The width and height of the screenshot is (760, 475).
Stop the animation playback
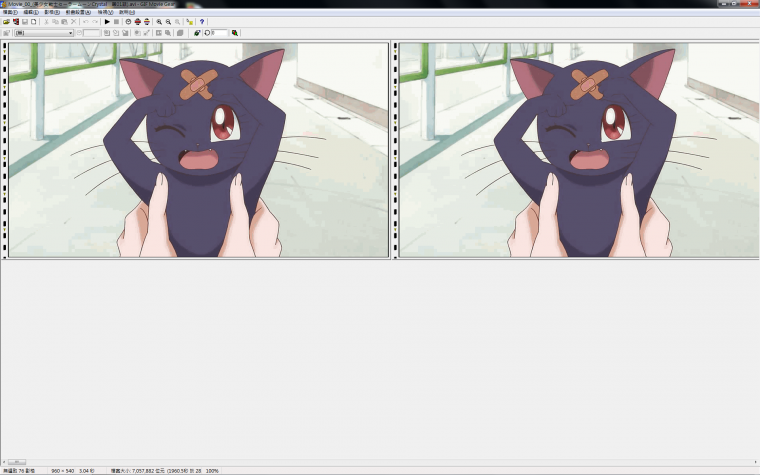[116, 21]
